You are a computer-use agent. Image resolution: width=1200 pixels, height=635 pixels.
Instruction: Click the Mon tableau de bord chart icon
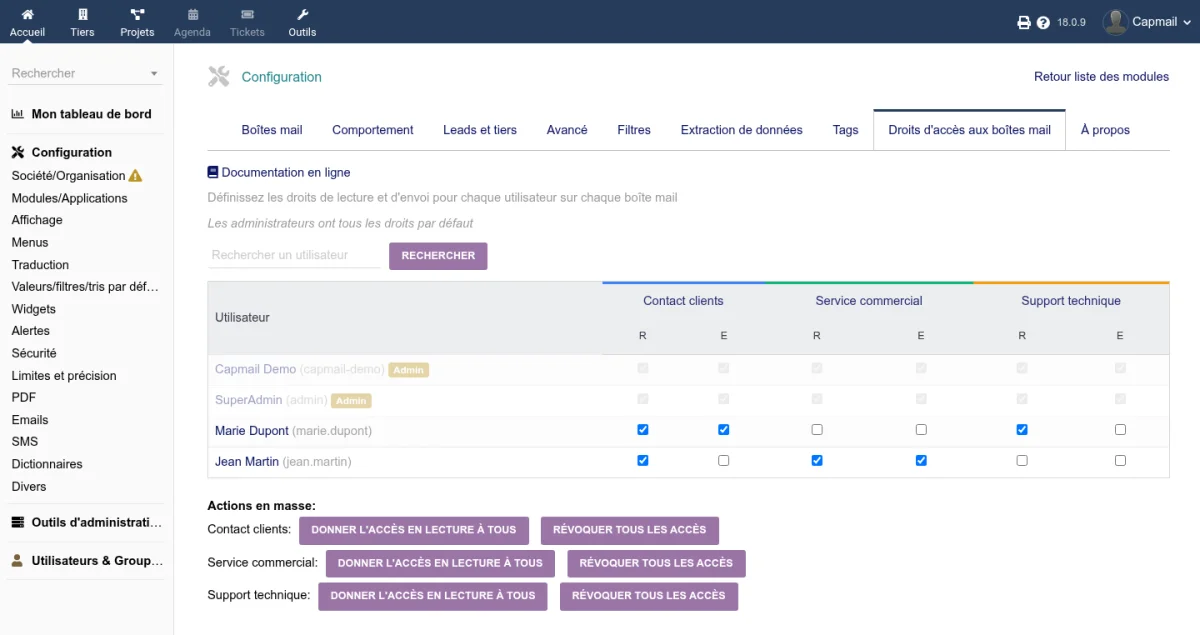pos(18,114)
